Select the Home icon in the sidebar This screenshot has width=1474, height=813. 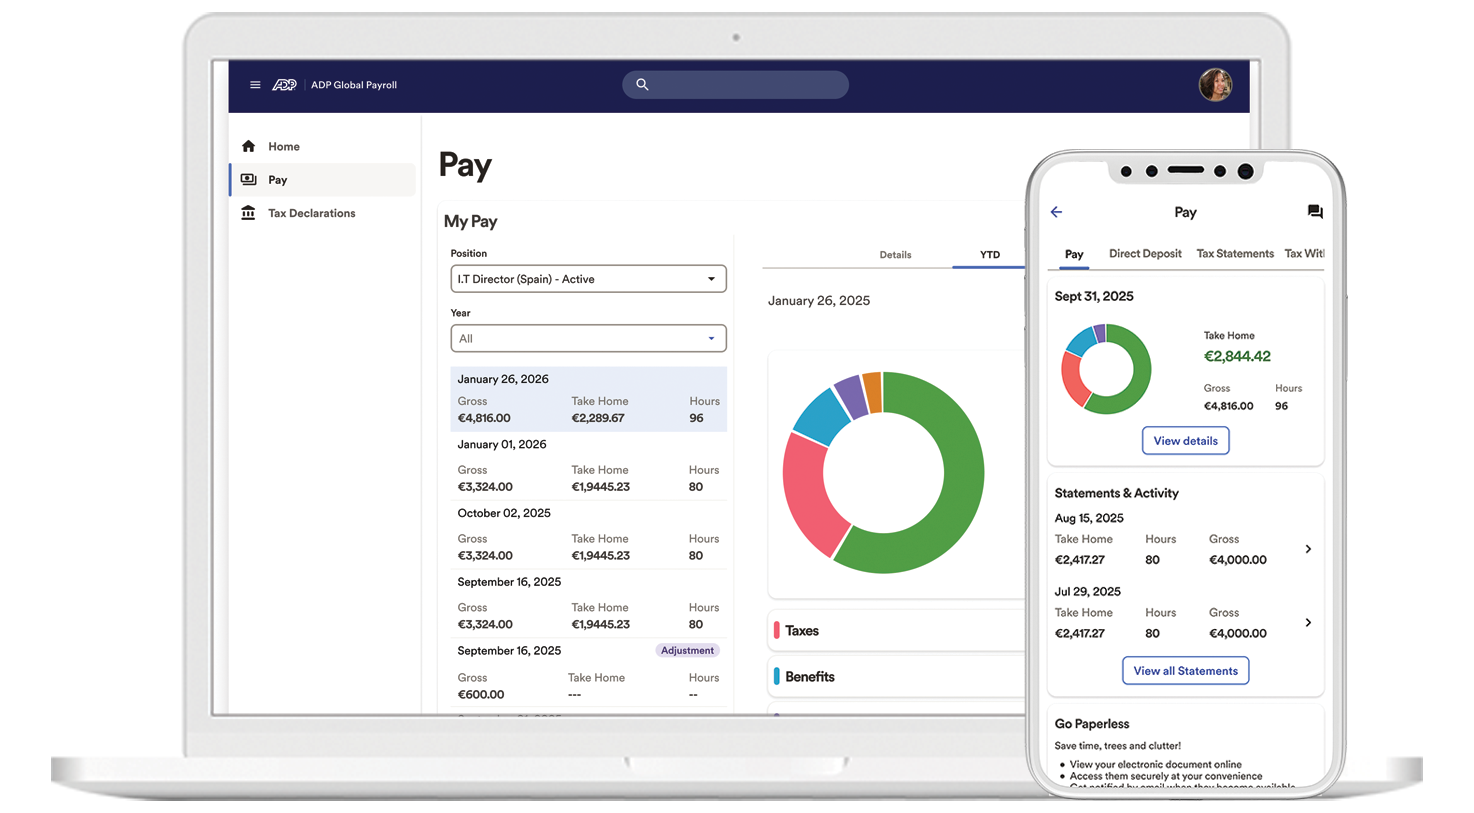pyautogui.click(x=248, y=146)
